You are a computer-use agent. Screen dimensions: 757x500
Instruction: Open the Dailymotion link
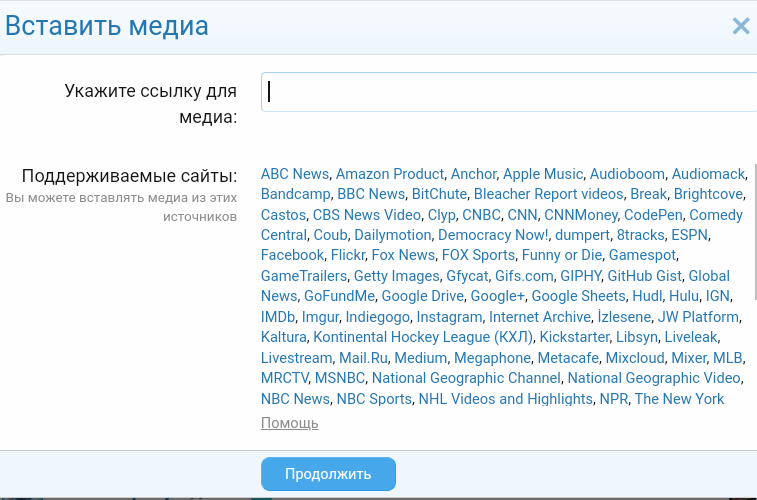392,235
